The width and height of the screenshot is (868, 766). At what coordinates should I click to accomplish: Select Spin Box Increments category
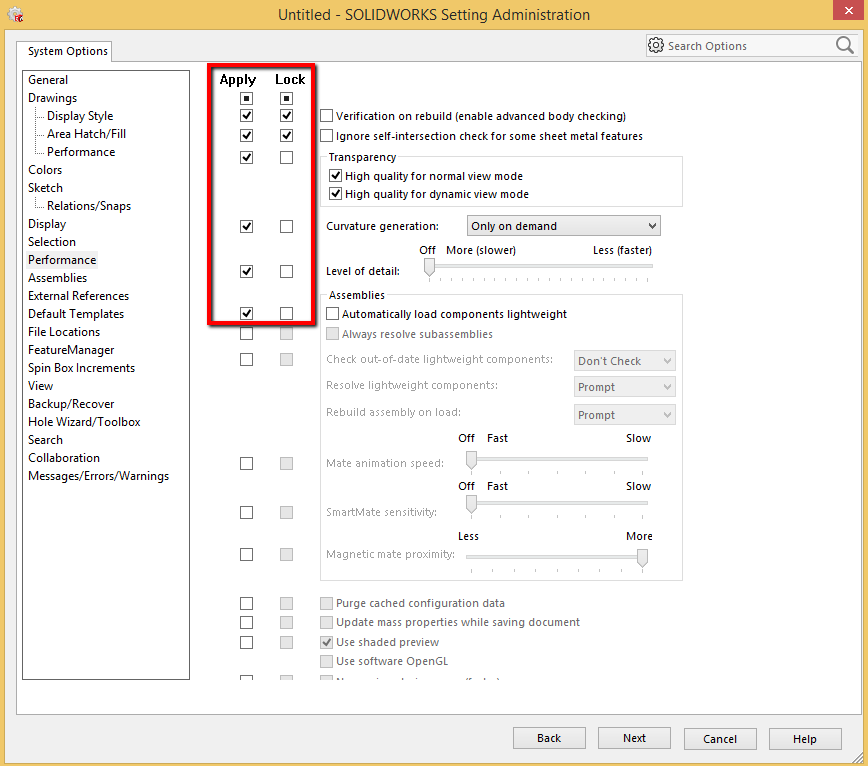tap(81, 368)
